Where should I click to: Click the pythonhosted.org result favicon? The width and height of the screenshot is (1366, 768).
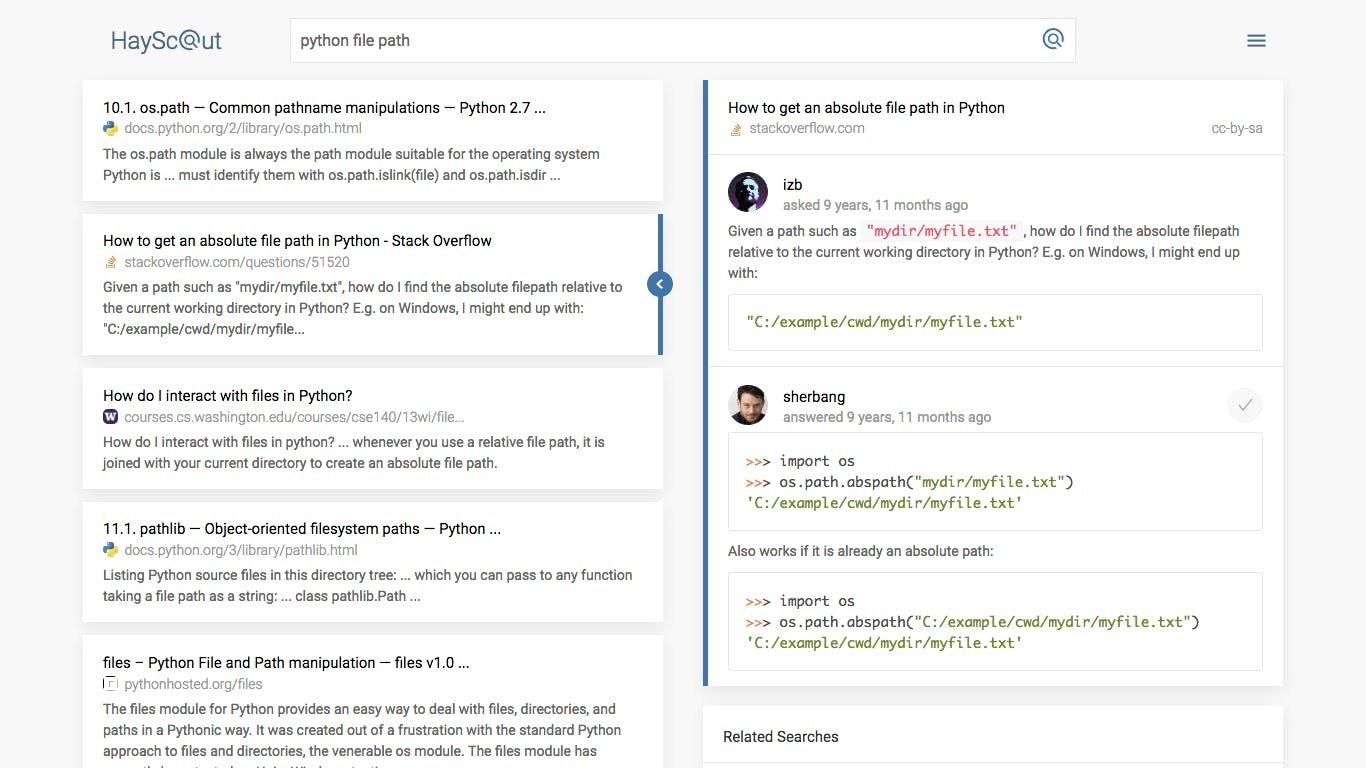110,684
